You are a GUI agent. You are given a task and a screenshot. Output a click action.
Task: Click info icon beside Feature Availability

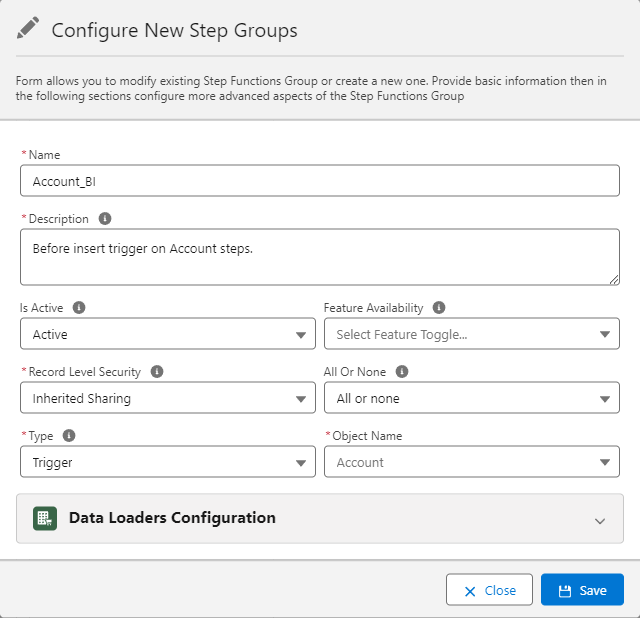pos(438,308)
